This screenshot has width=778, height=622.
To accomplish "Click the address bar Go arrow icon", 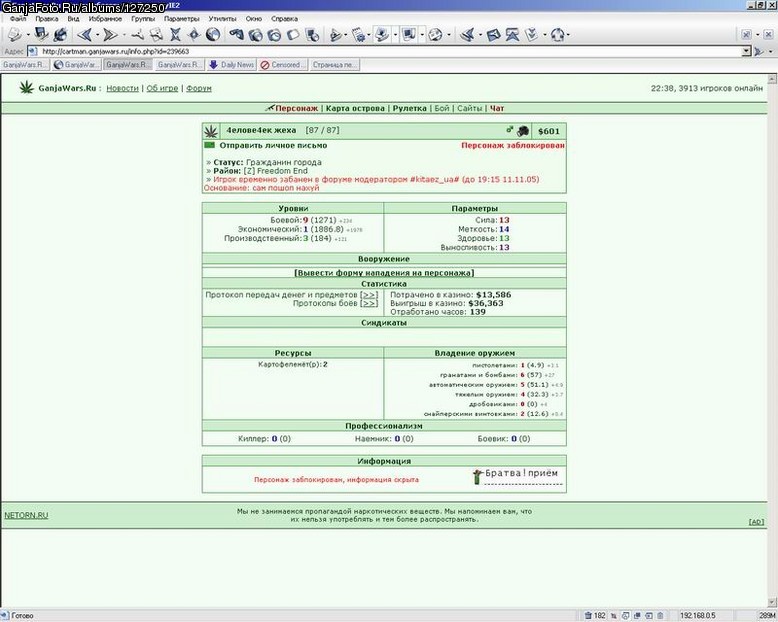I will 759,51.
